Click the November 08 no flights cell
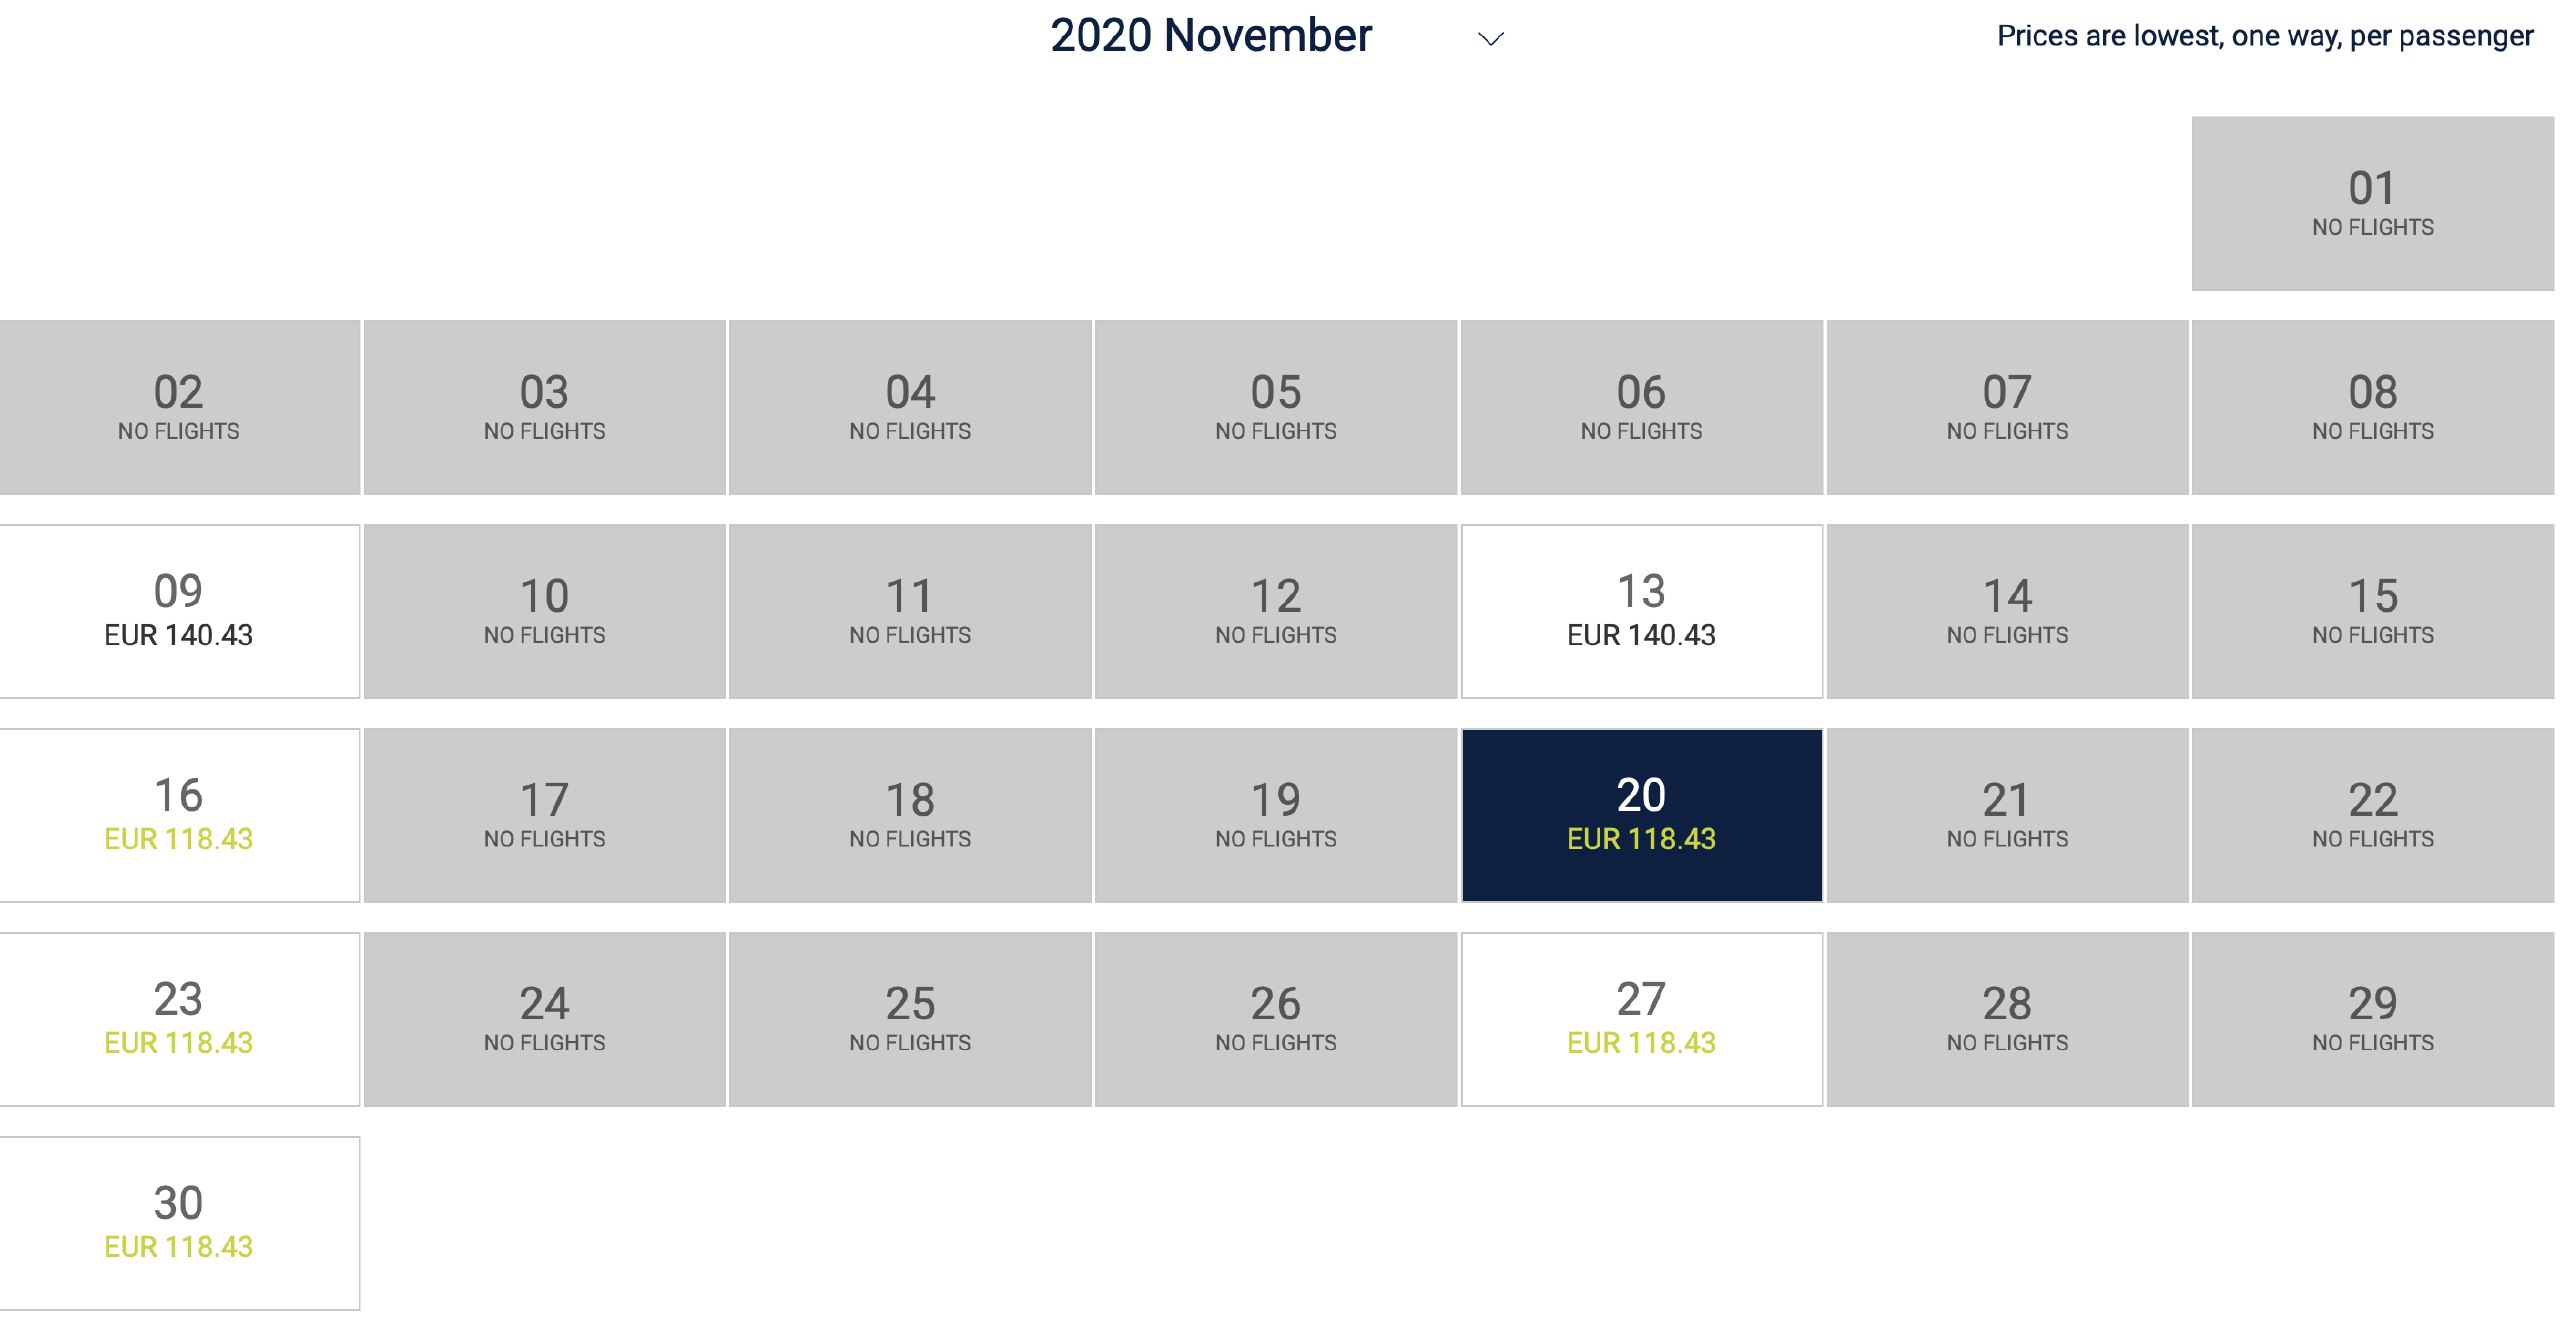Image resolution: width=2560 pixels, height=1318 pixels. tap(2373, 407)
